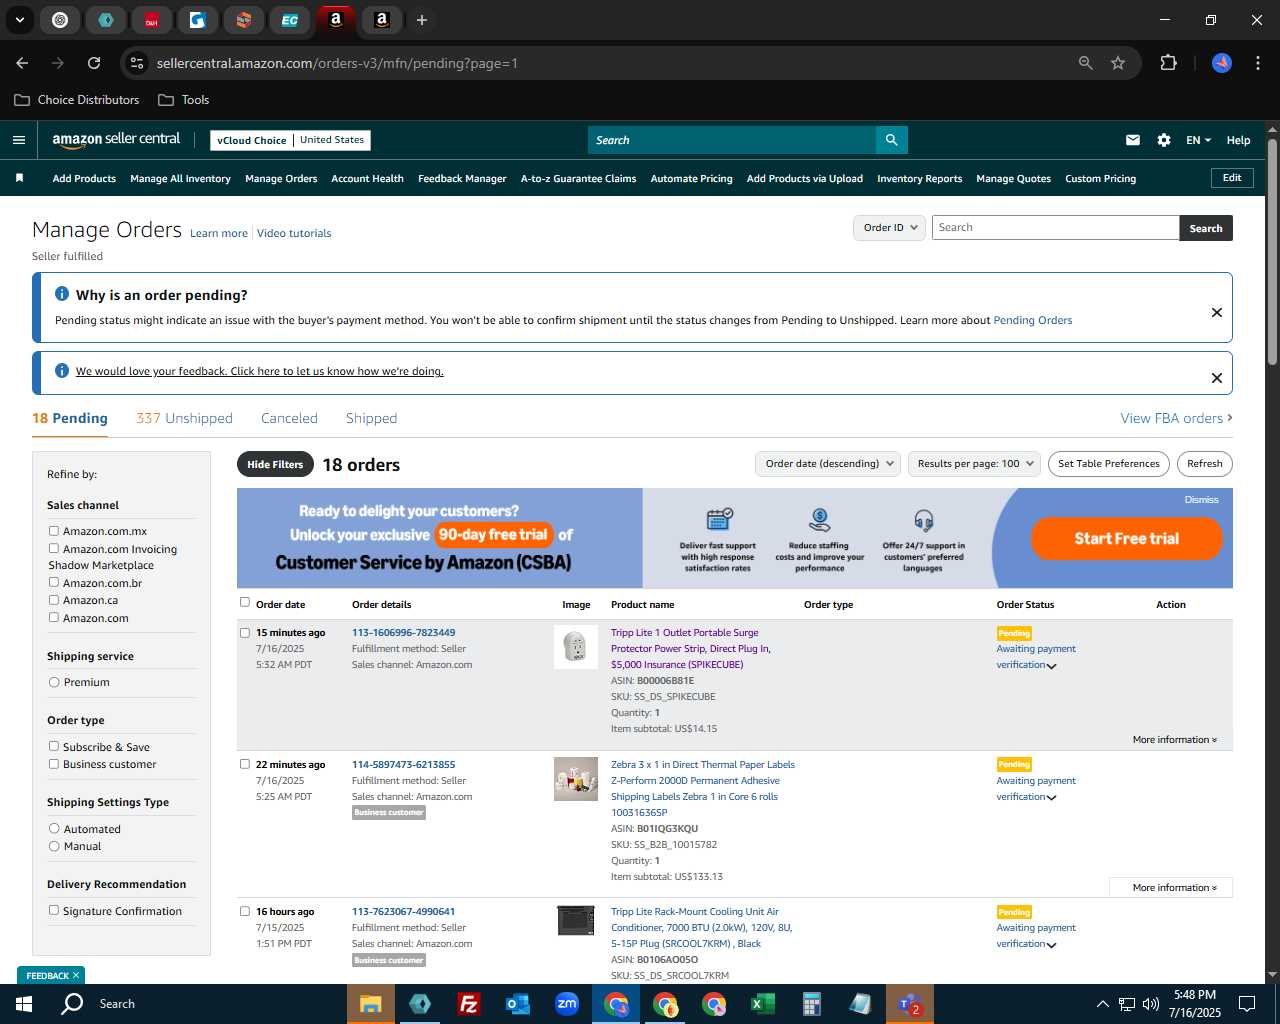Image resolution: width=1280 pixels, height=1024 pixels.
Task: Expand More information for order 114-5897473-6213855
Action: point(1175,888)
